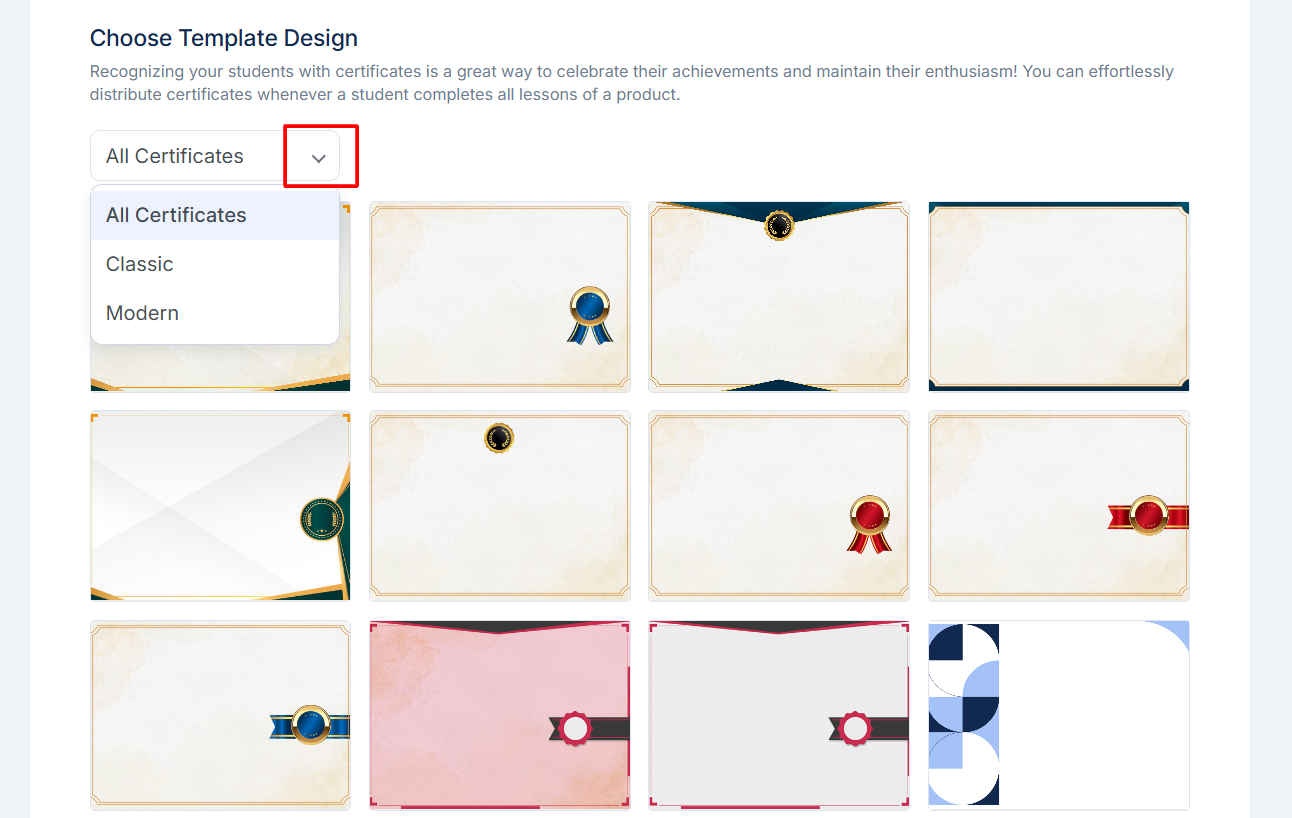Select All Certificates option in list
The image size is (1292, 818).
[215, 215]
